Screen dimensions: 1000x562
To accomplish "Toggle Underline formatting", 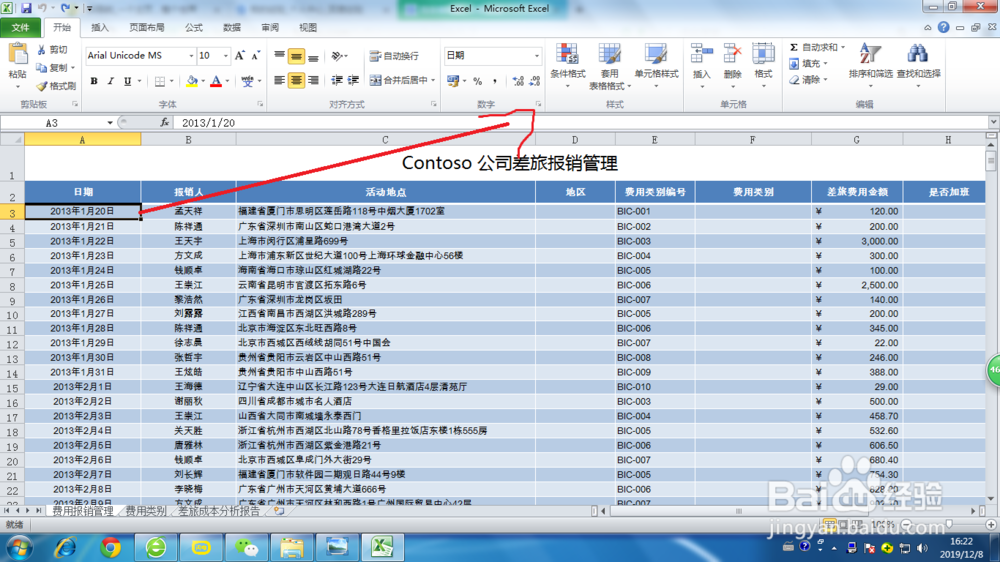I will [127, 81].
